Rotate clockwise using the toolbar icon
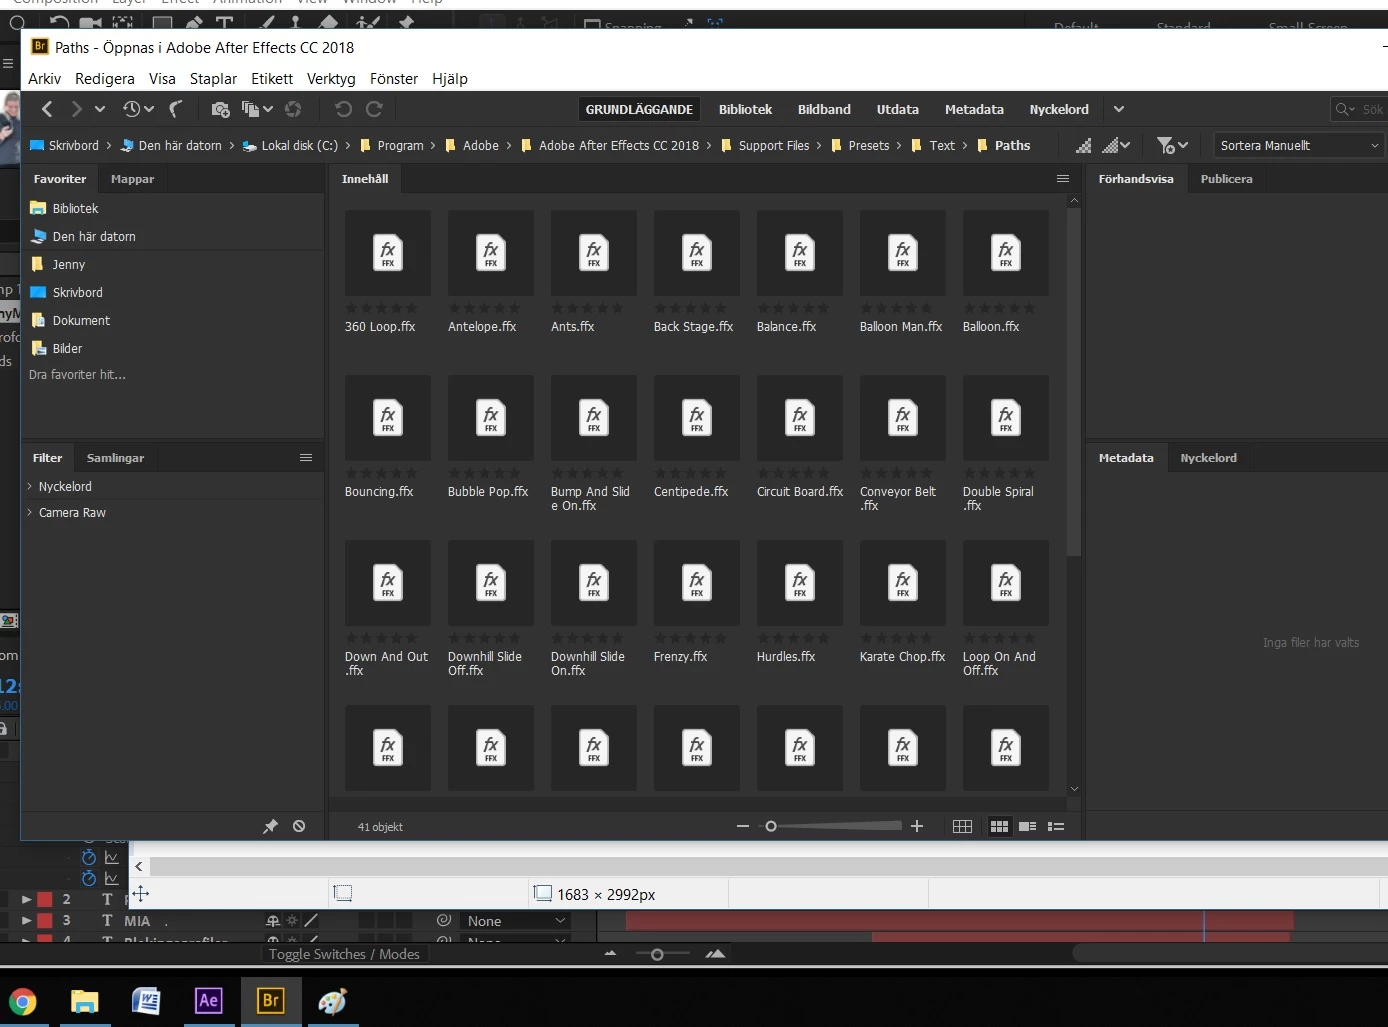Screen dimensions: 1388x1027 (375, 109)
